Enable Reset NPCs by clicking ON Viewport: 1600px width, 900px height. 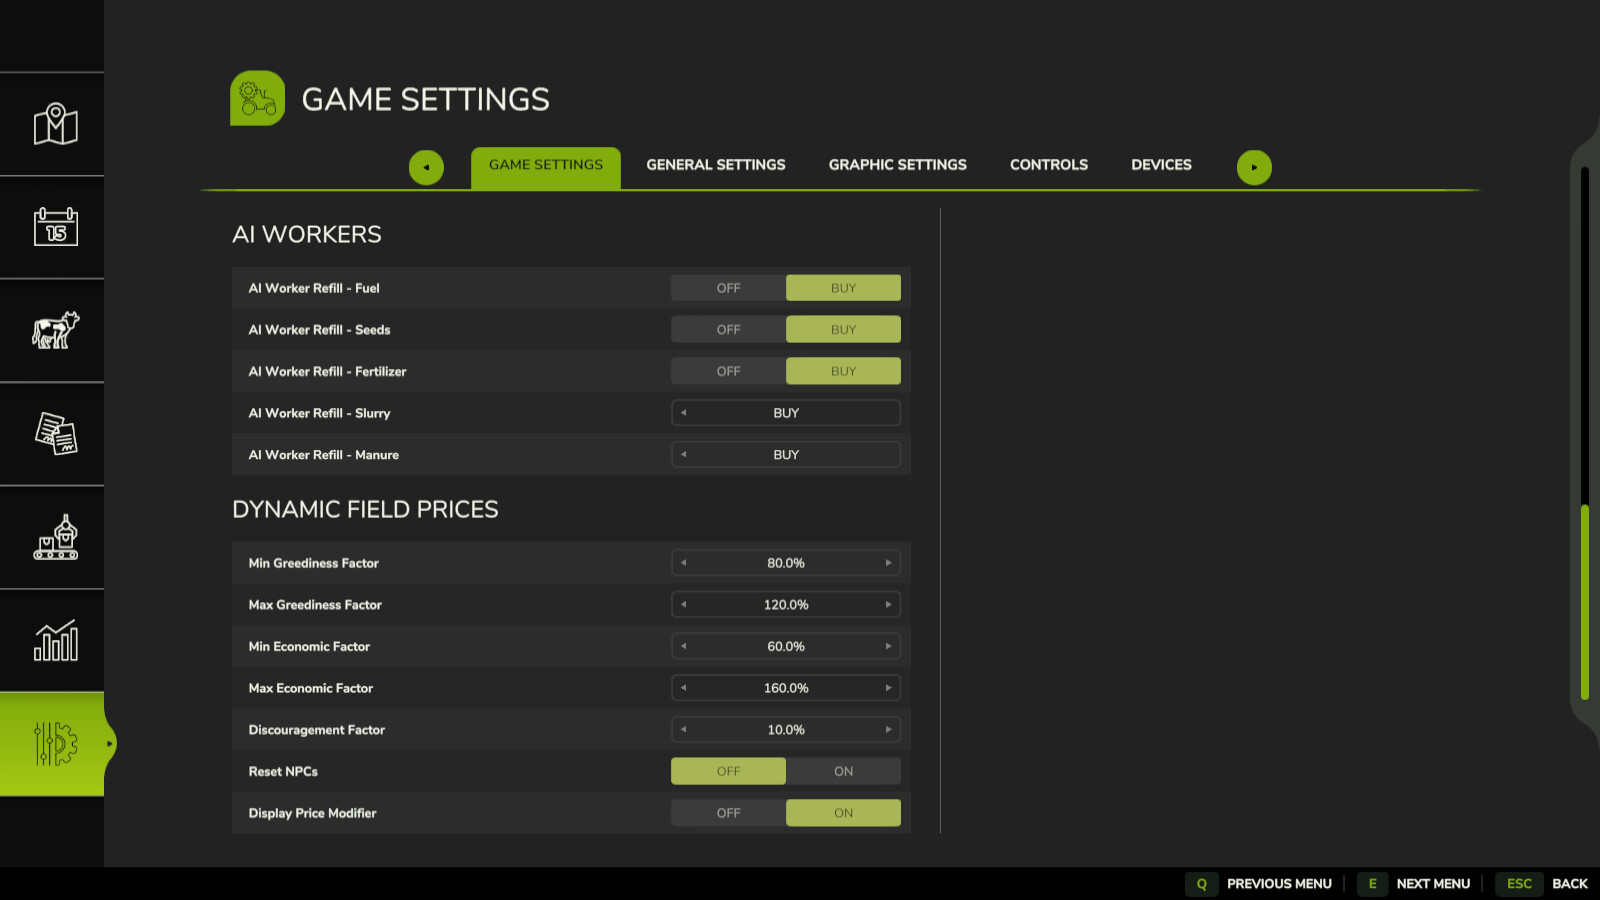pyautogui.click(x=843, y=771)
